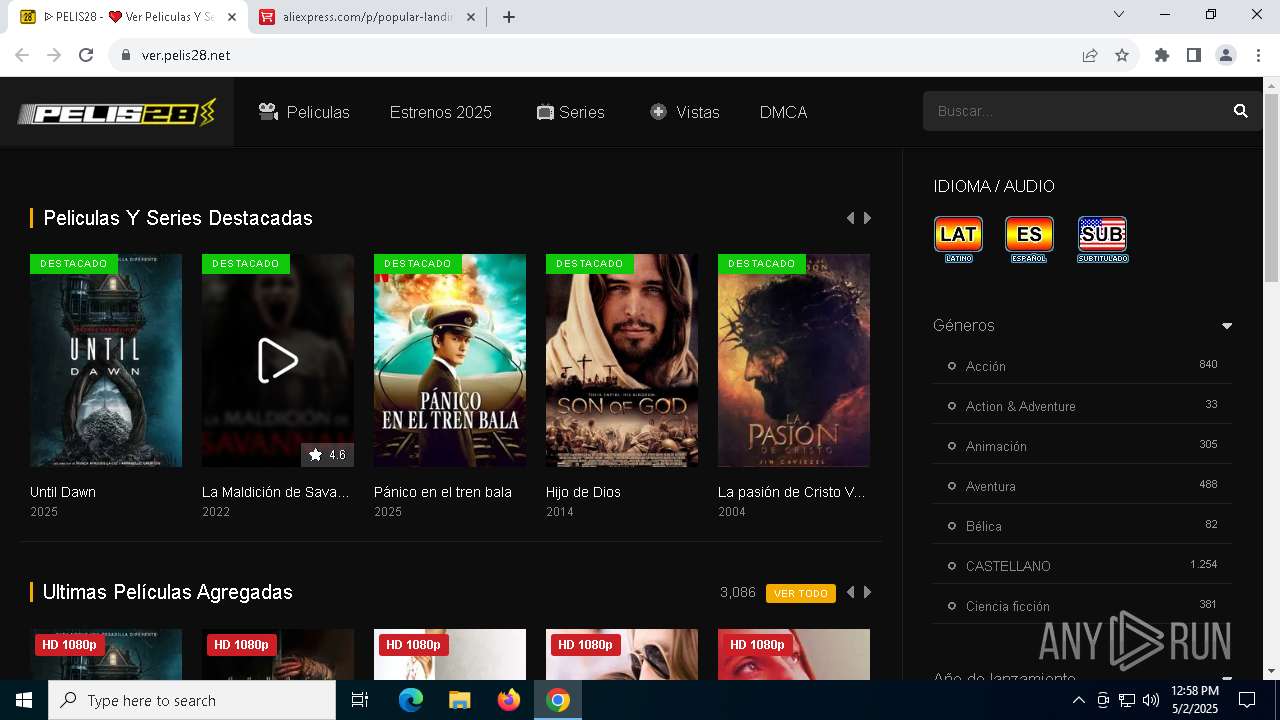Open the Son of God poster
The width and height of the screenshot is (1280, 720).
point(622,360)
